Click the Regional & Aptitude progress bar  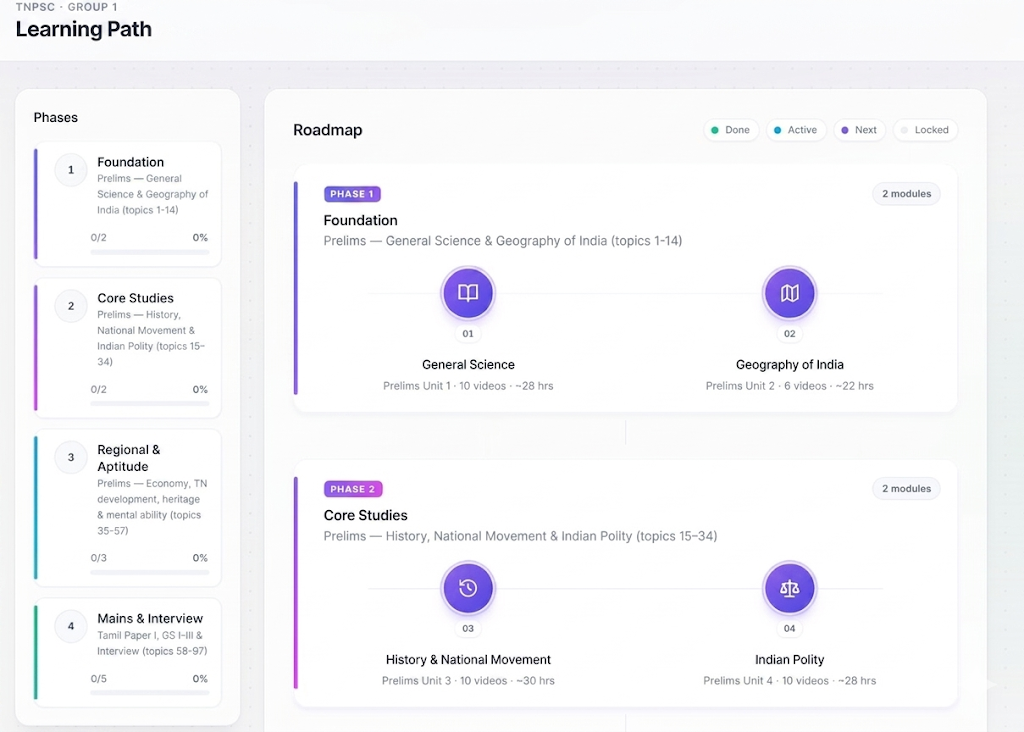(x=150, y=573)
